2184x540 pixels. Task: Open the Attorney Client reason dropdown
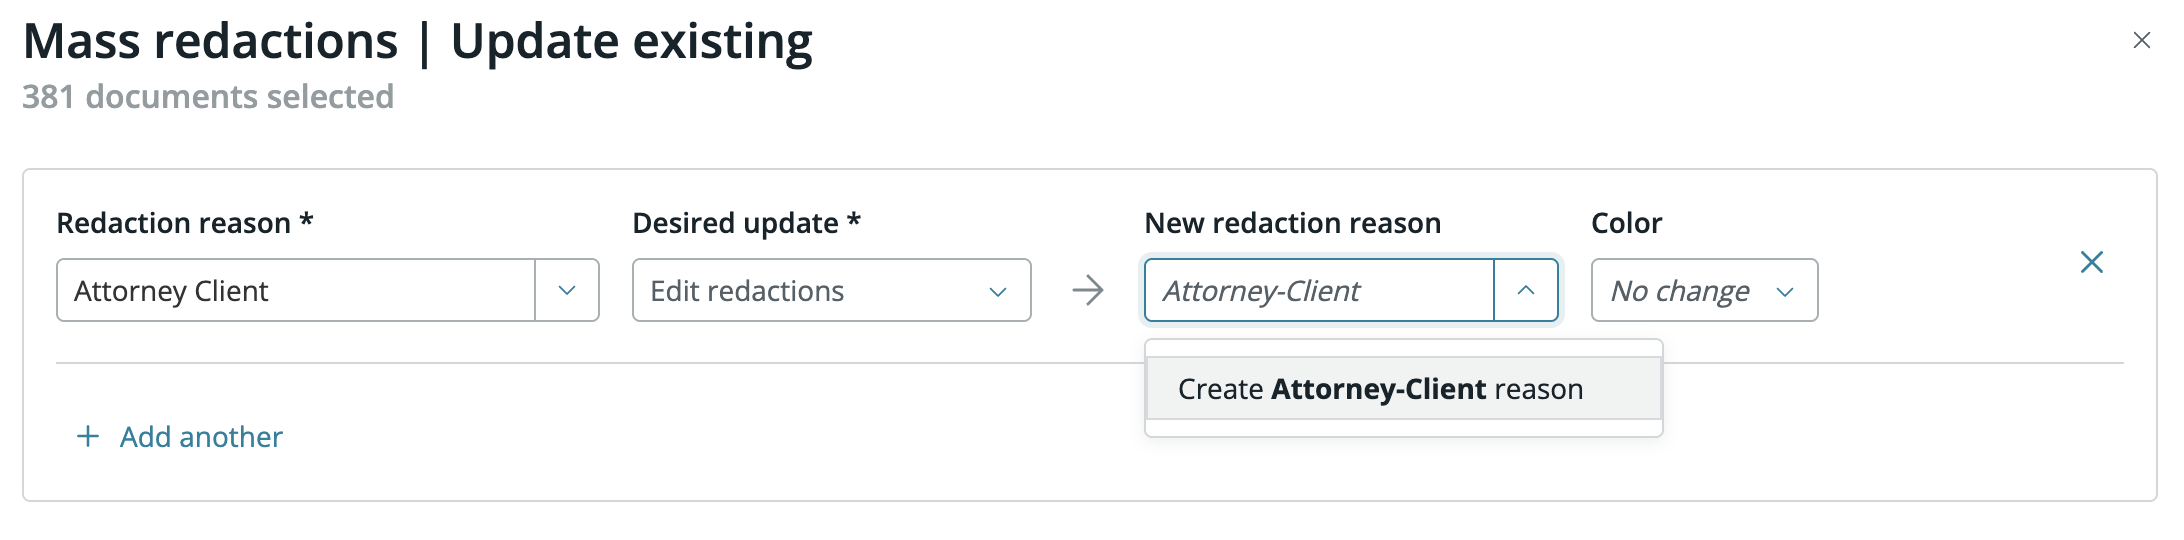(x=328, y=290)
